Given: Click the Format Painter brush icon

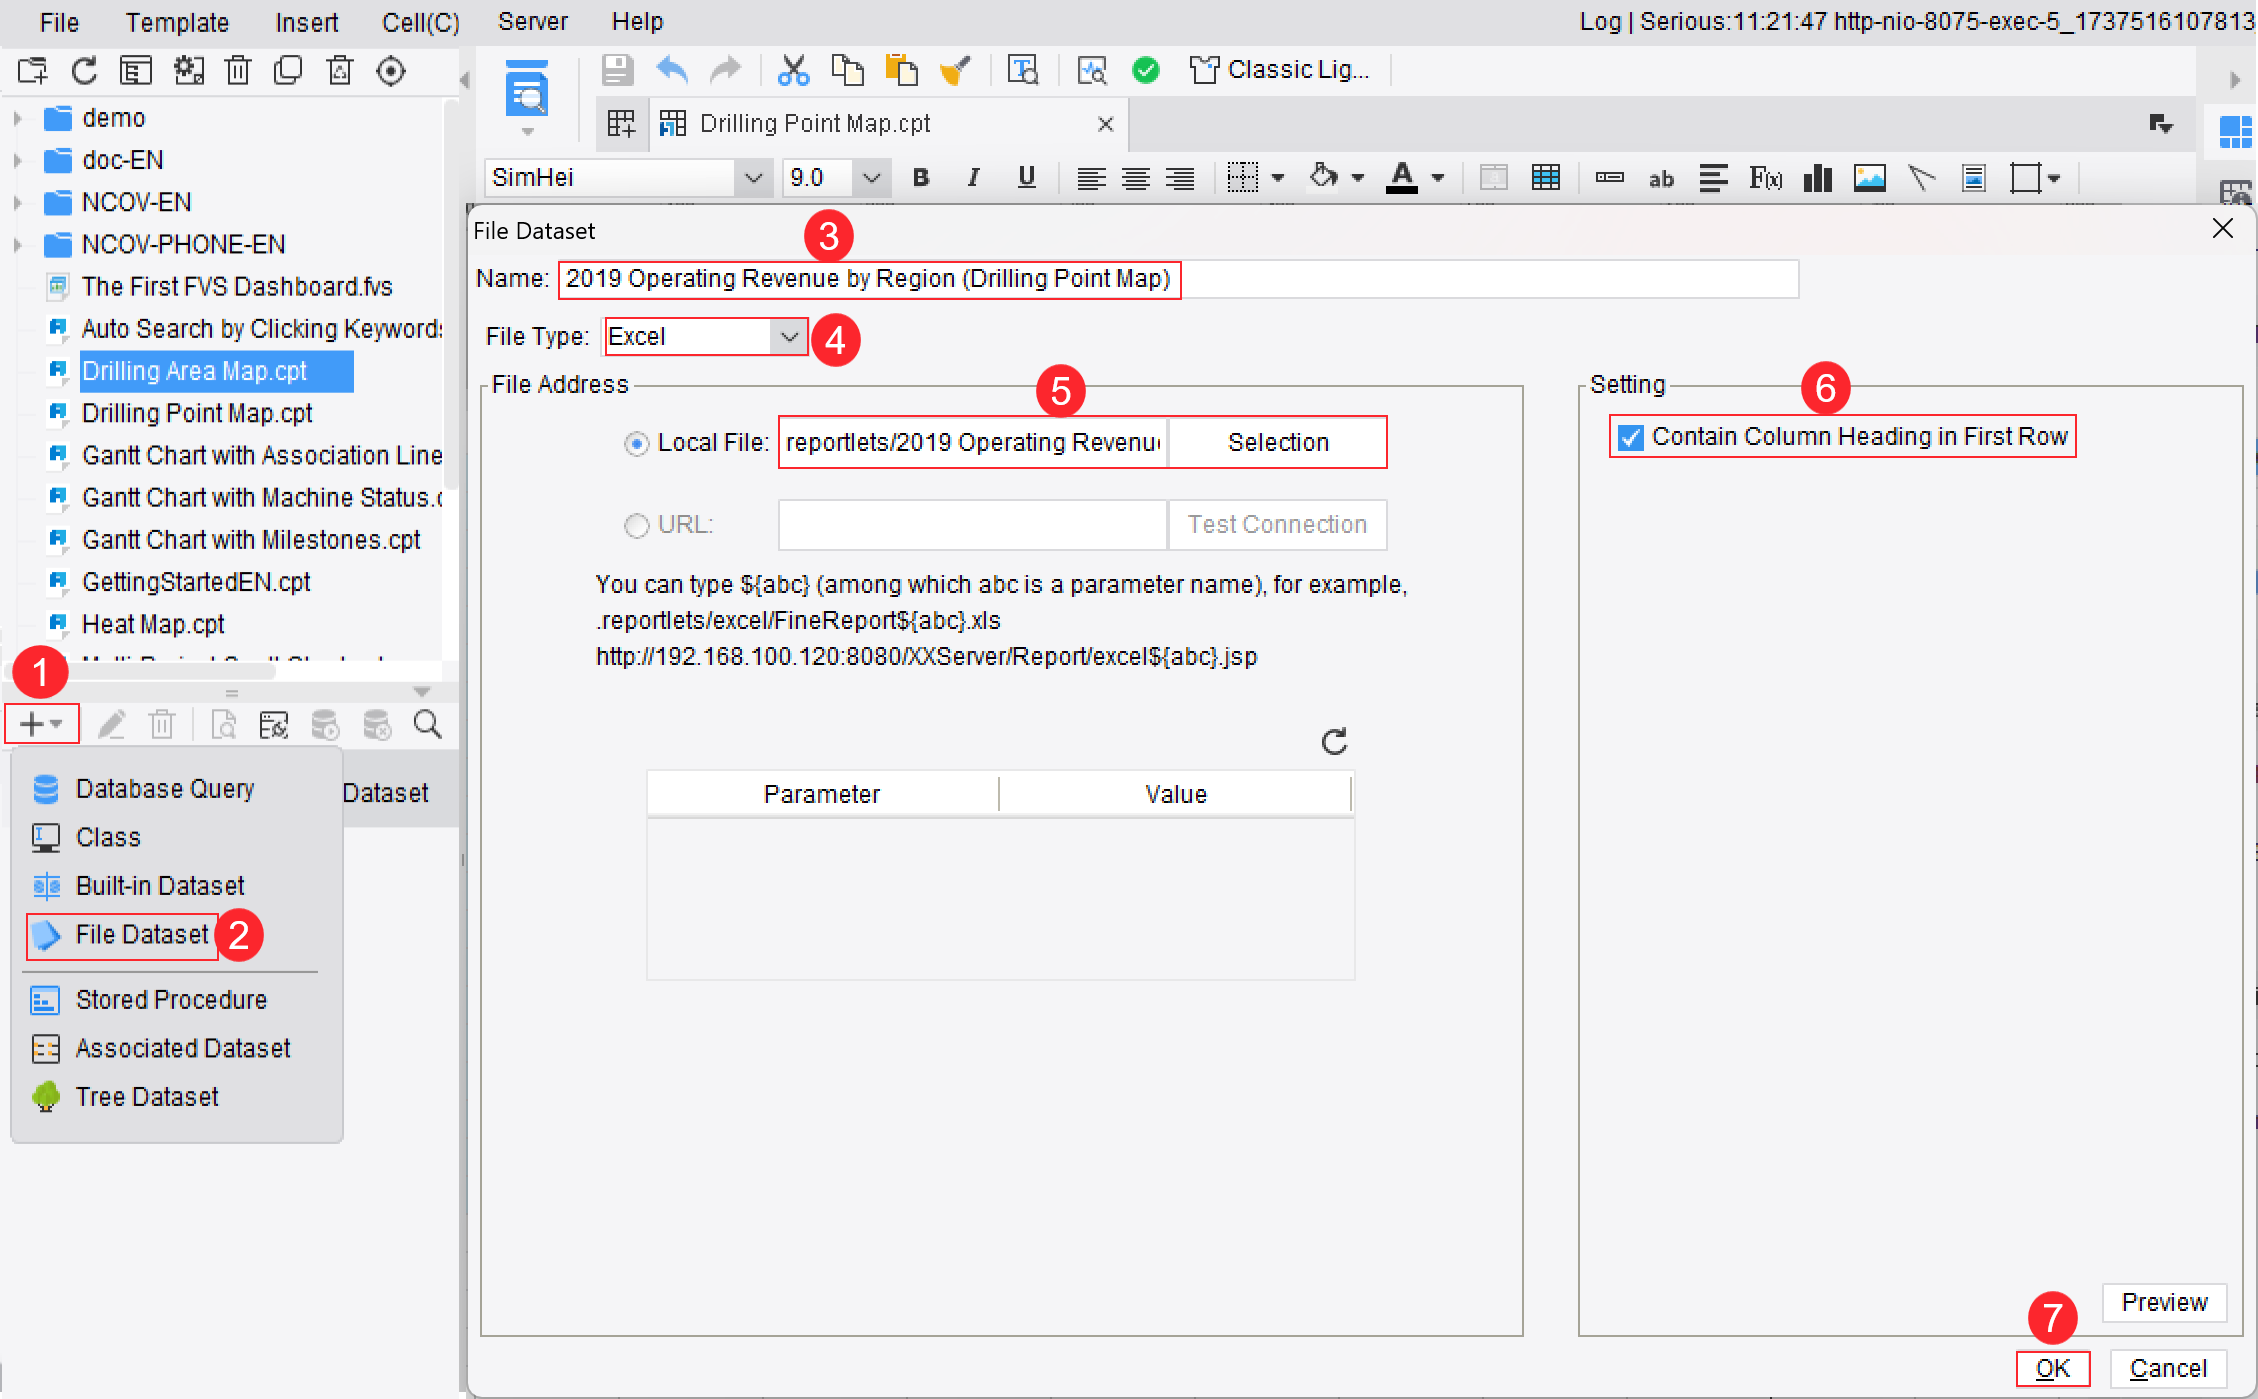Looking at the screenshot, I should click(x=955, y=70).
